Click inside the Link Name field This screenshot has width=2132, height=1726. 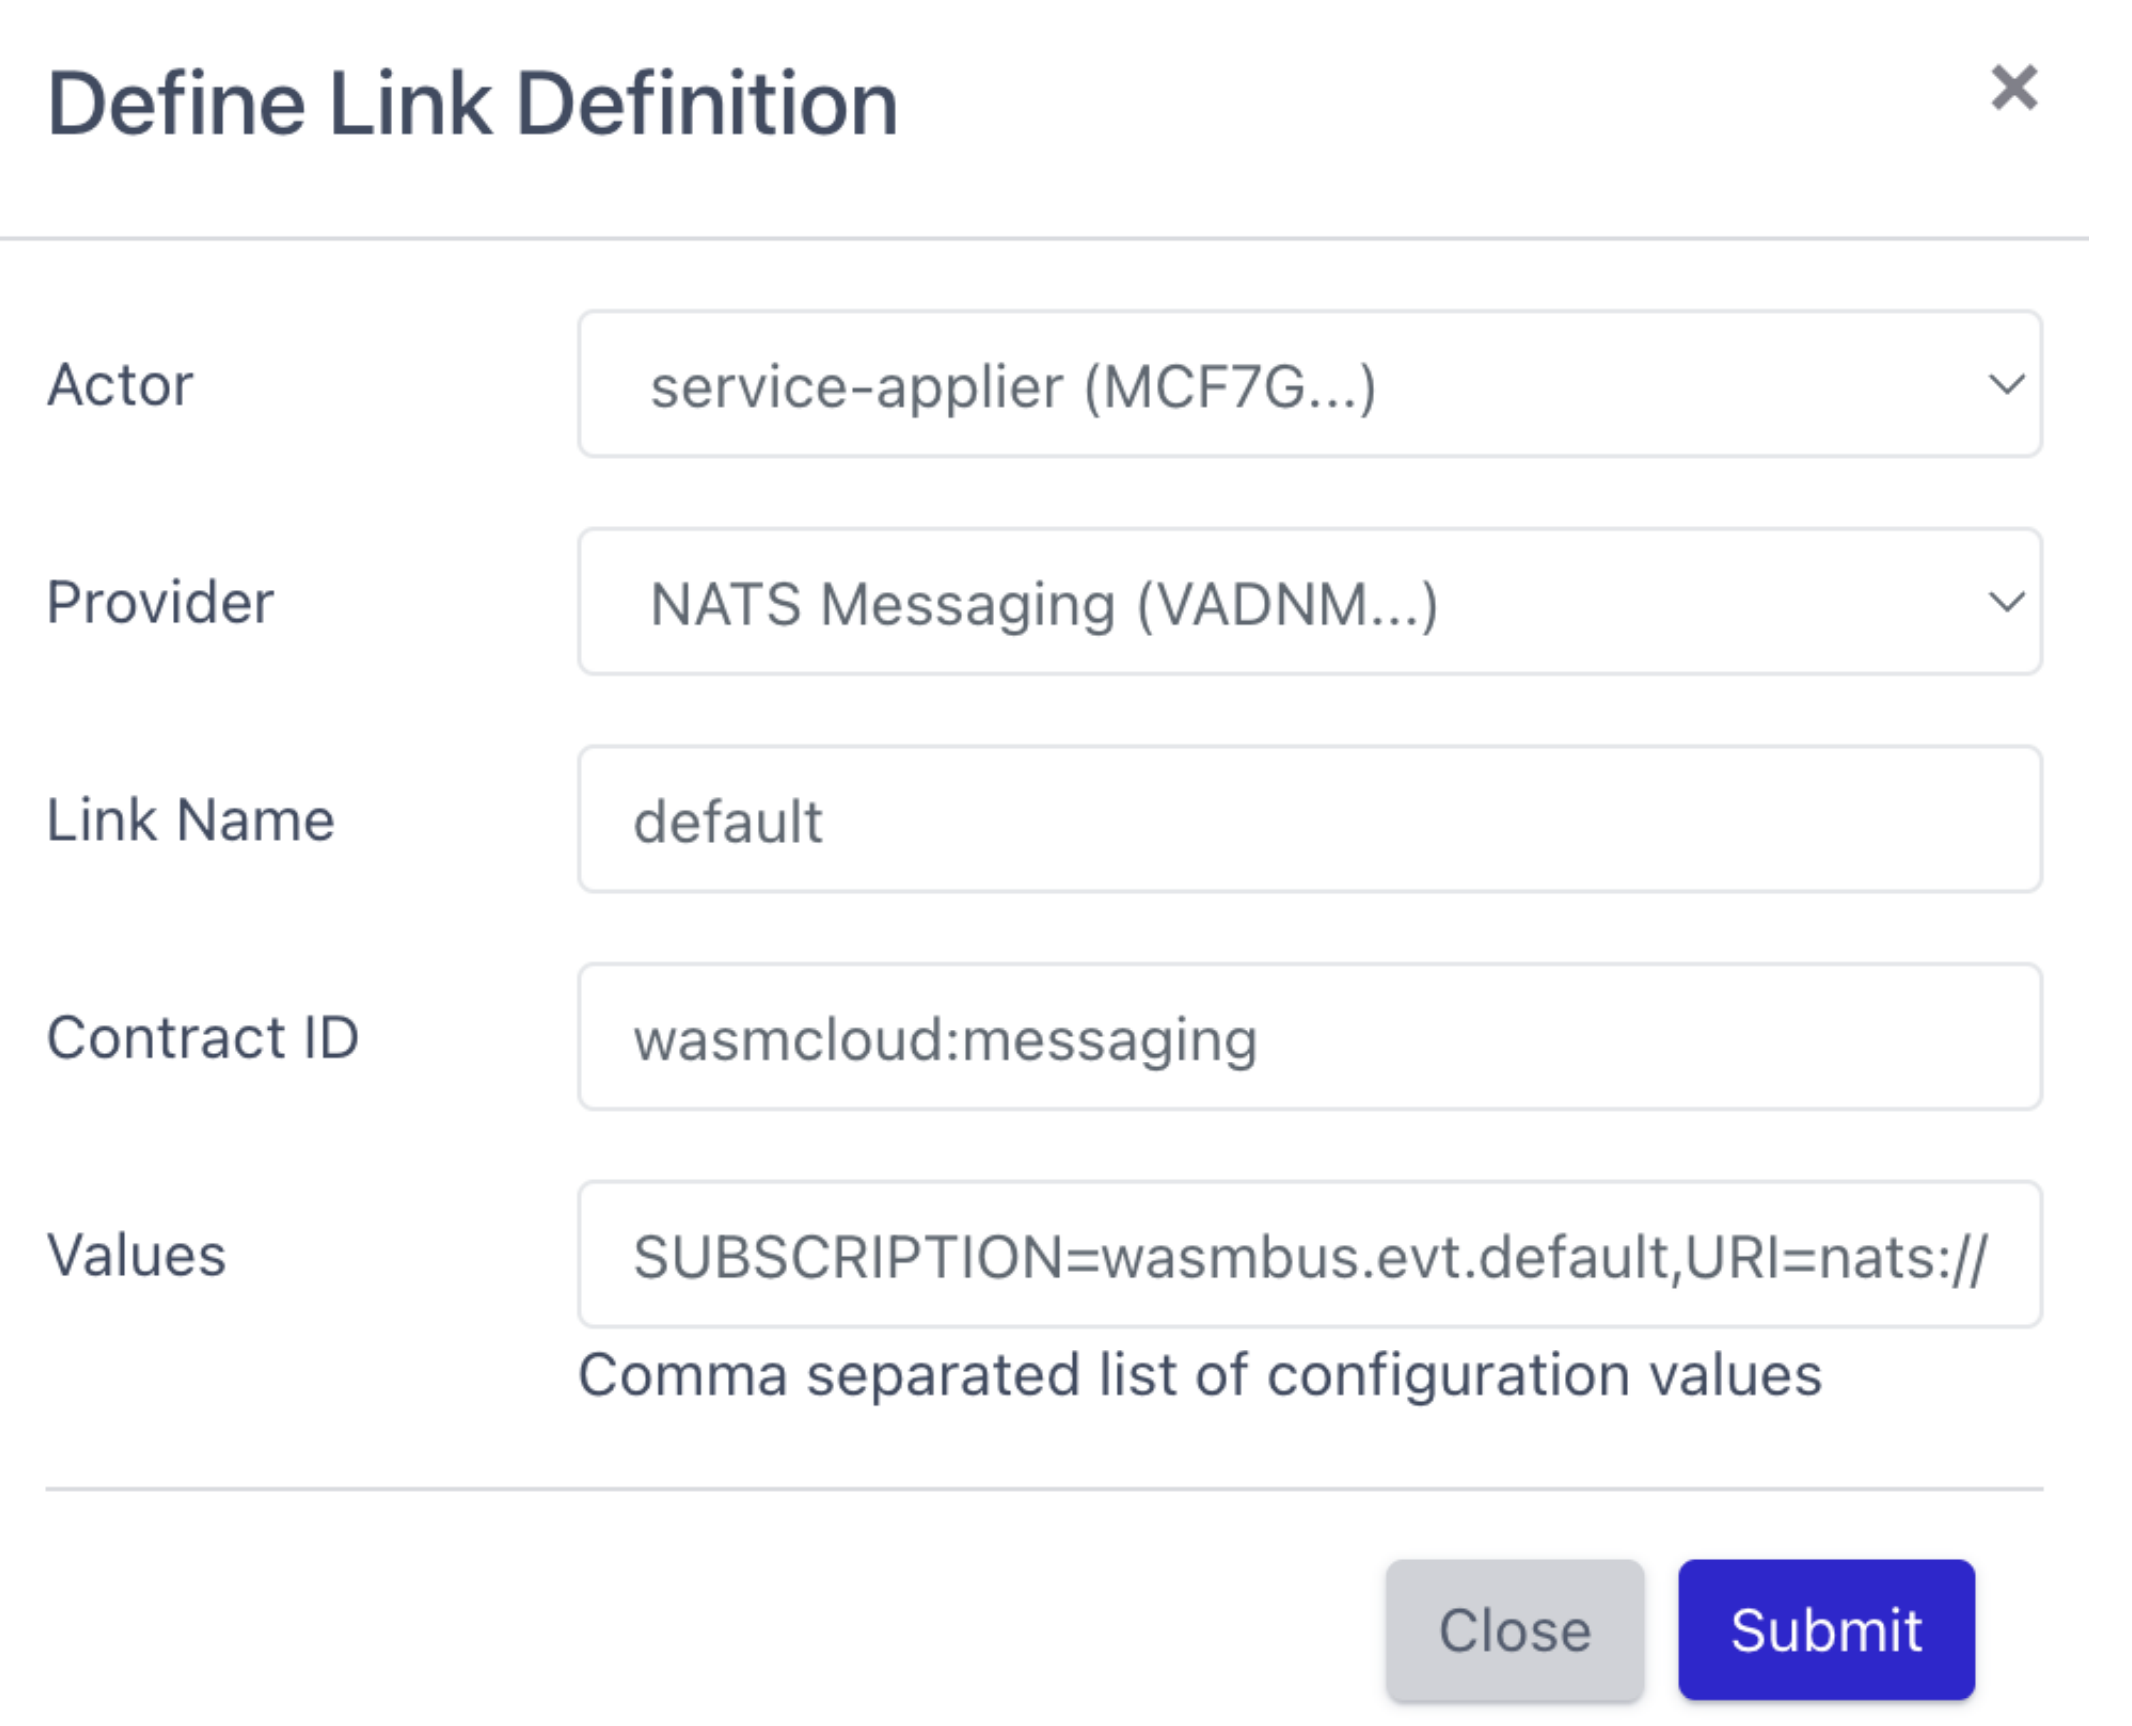1310,820
